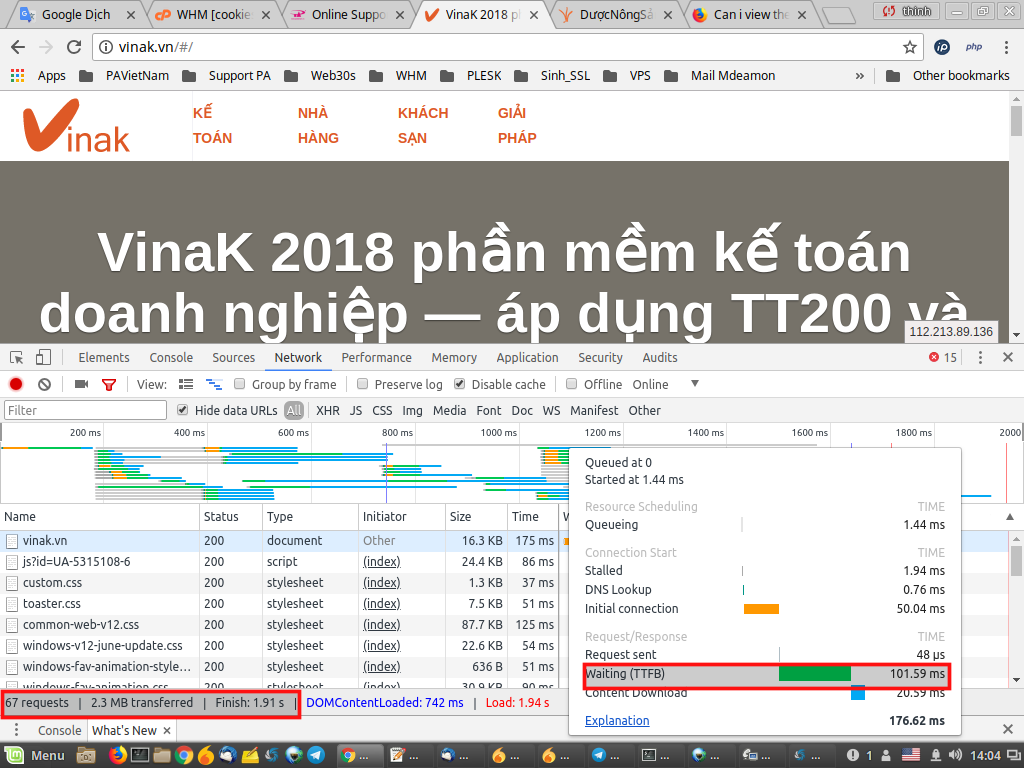Expand the hidden bookmarks chevron

coord(859,76)
